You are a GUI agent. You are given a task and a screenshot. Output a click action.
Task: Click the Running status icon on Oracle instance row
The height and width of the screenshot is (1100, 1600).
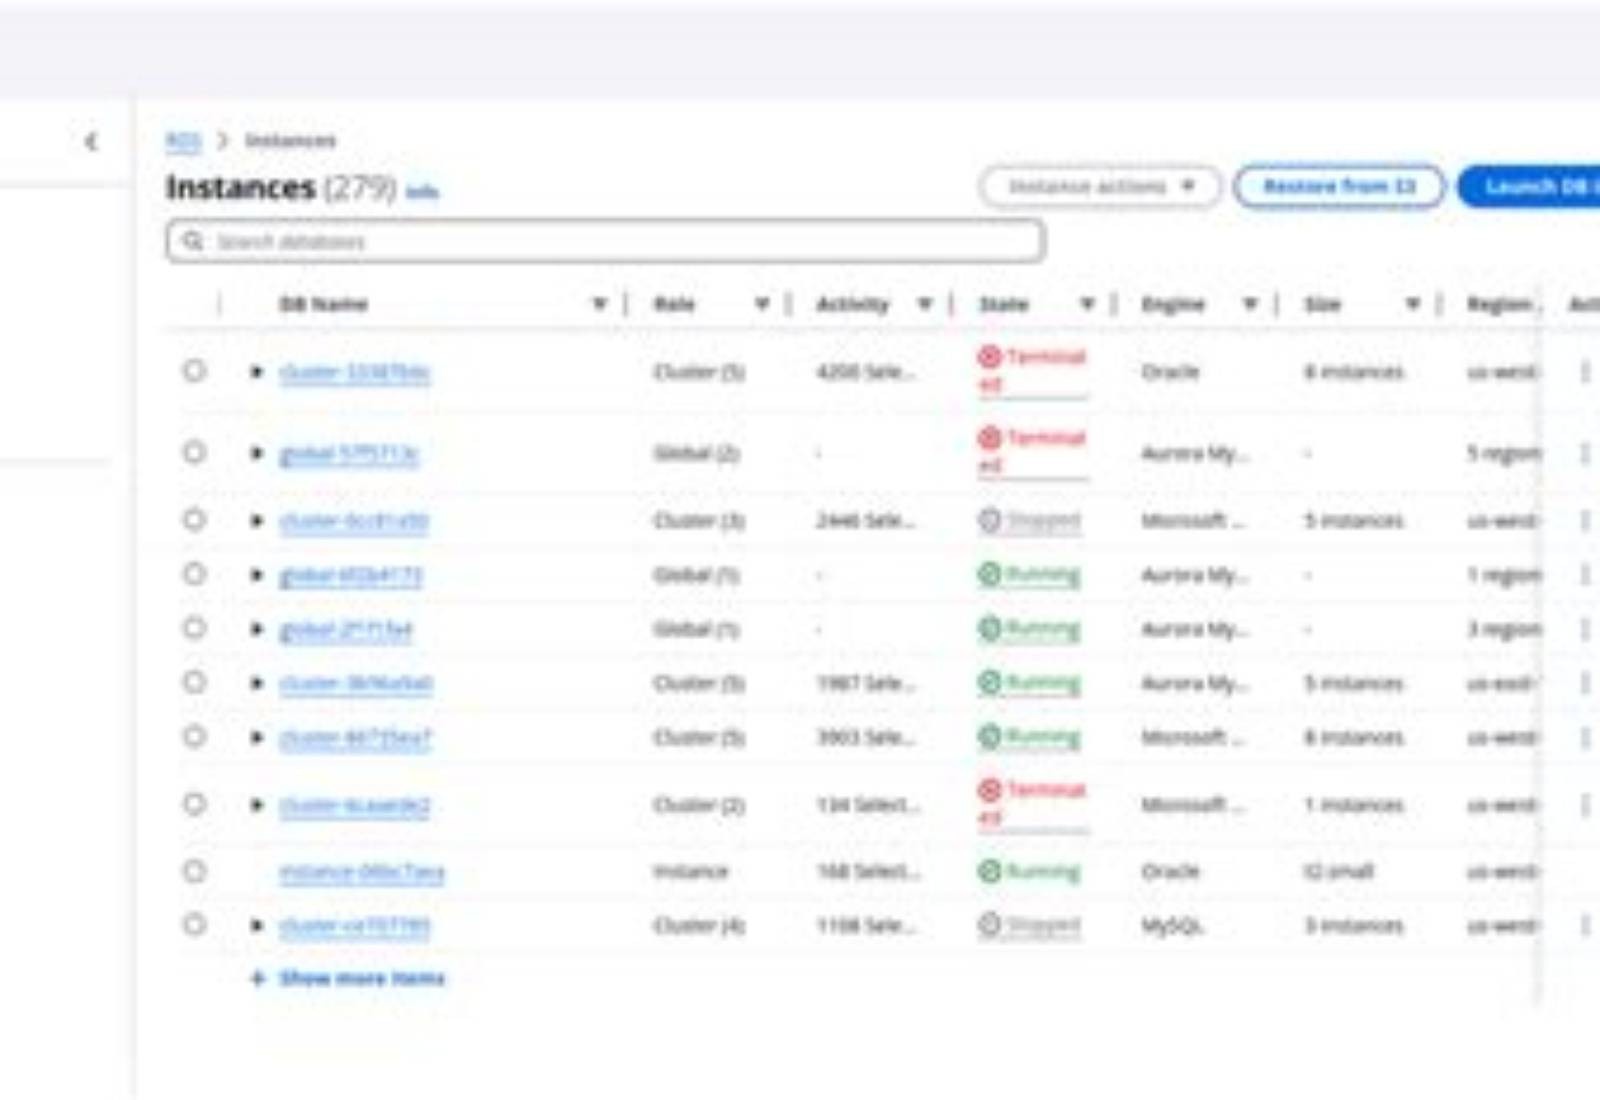(989, 871)
